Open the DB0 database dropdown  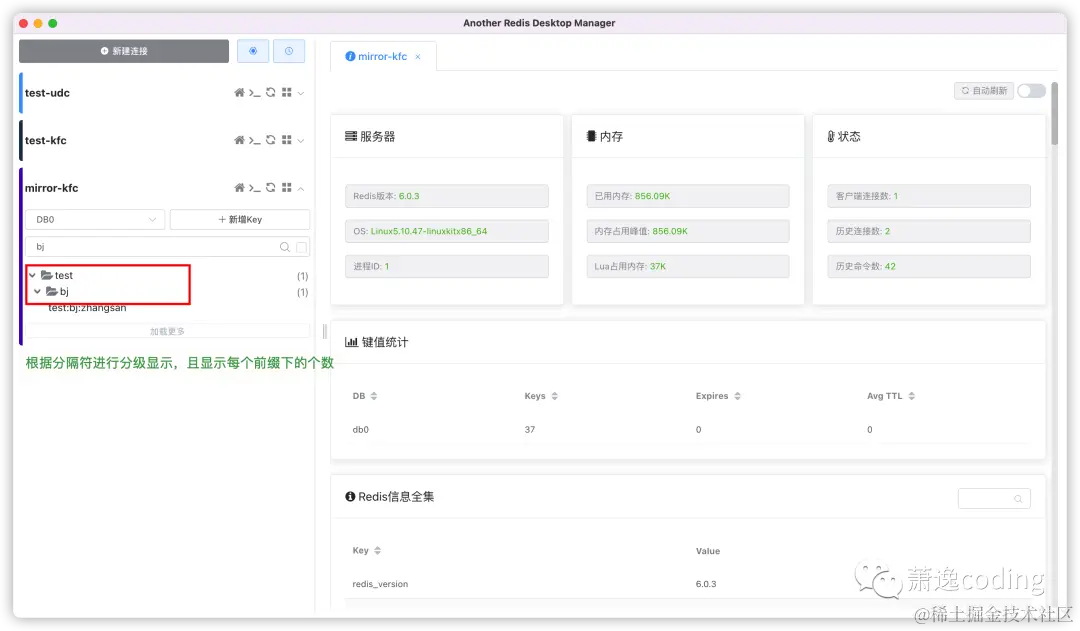point(95,219)
